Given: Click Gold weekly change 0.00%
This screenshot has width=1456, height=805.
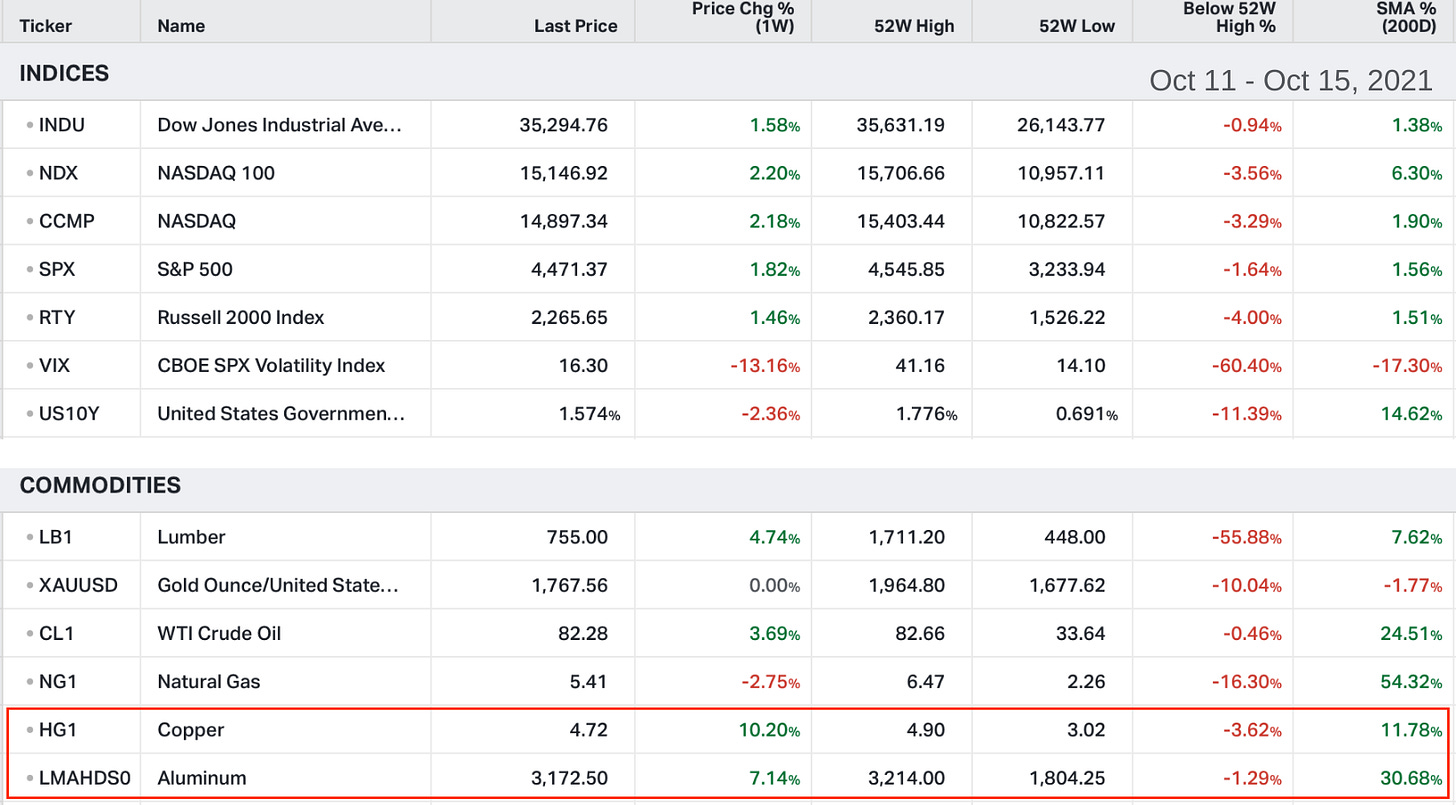Looking at the screenshot, I should (775, 585).
